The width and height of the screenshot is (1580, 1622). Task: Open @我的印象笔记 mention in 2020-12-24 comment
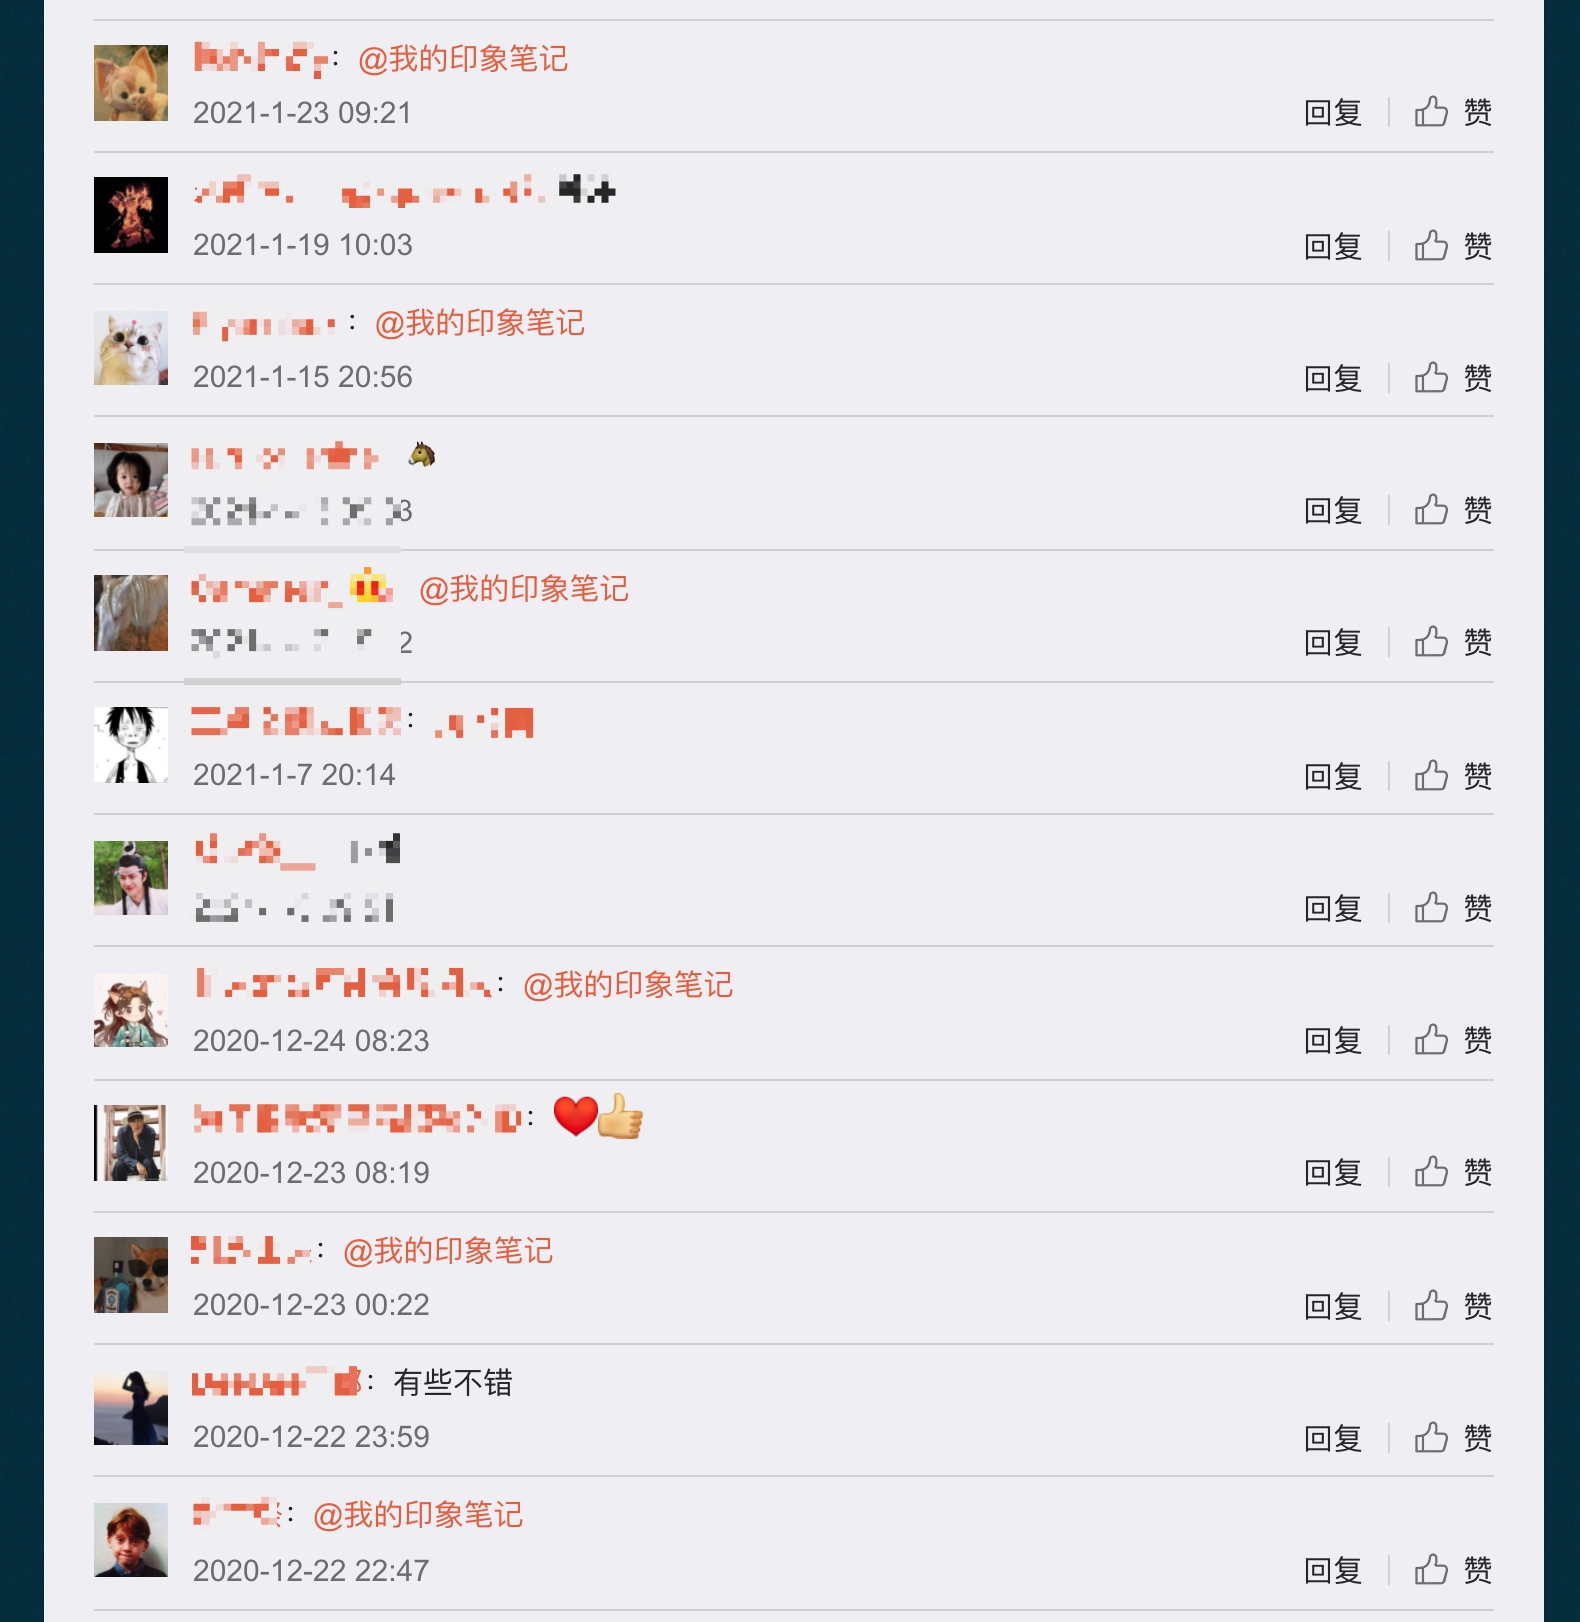click(x=628, y=985)
